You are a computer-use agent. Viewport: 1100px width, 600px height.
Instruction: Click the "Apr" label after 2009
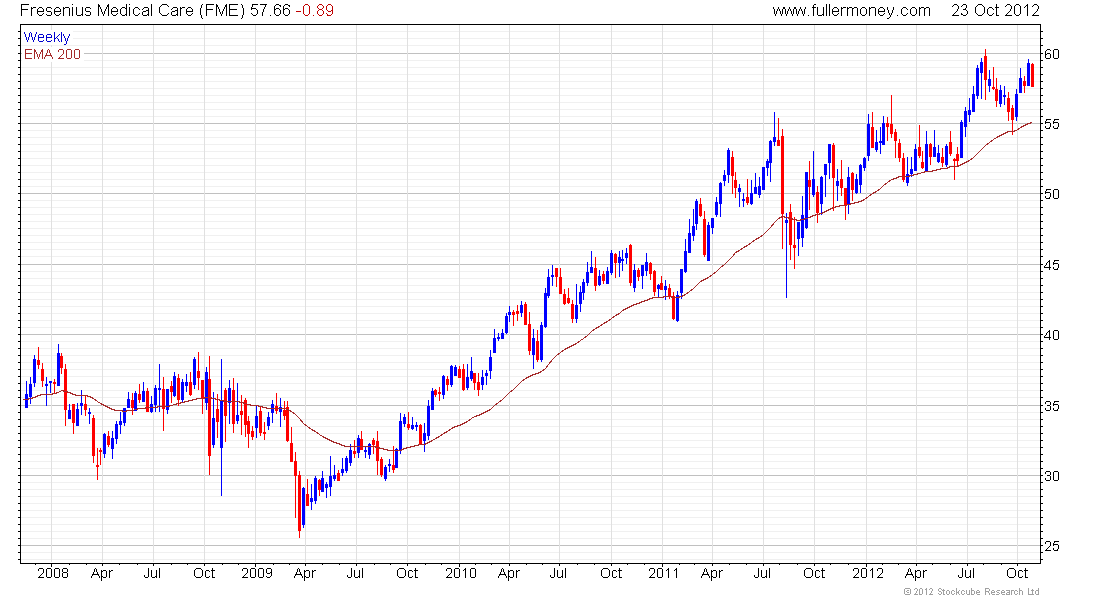coord(304,573)
